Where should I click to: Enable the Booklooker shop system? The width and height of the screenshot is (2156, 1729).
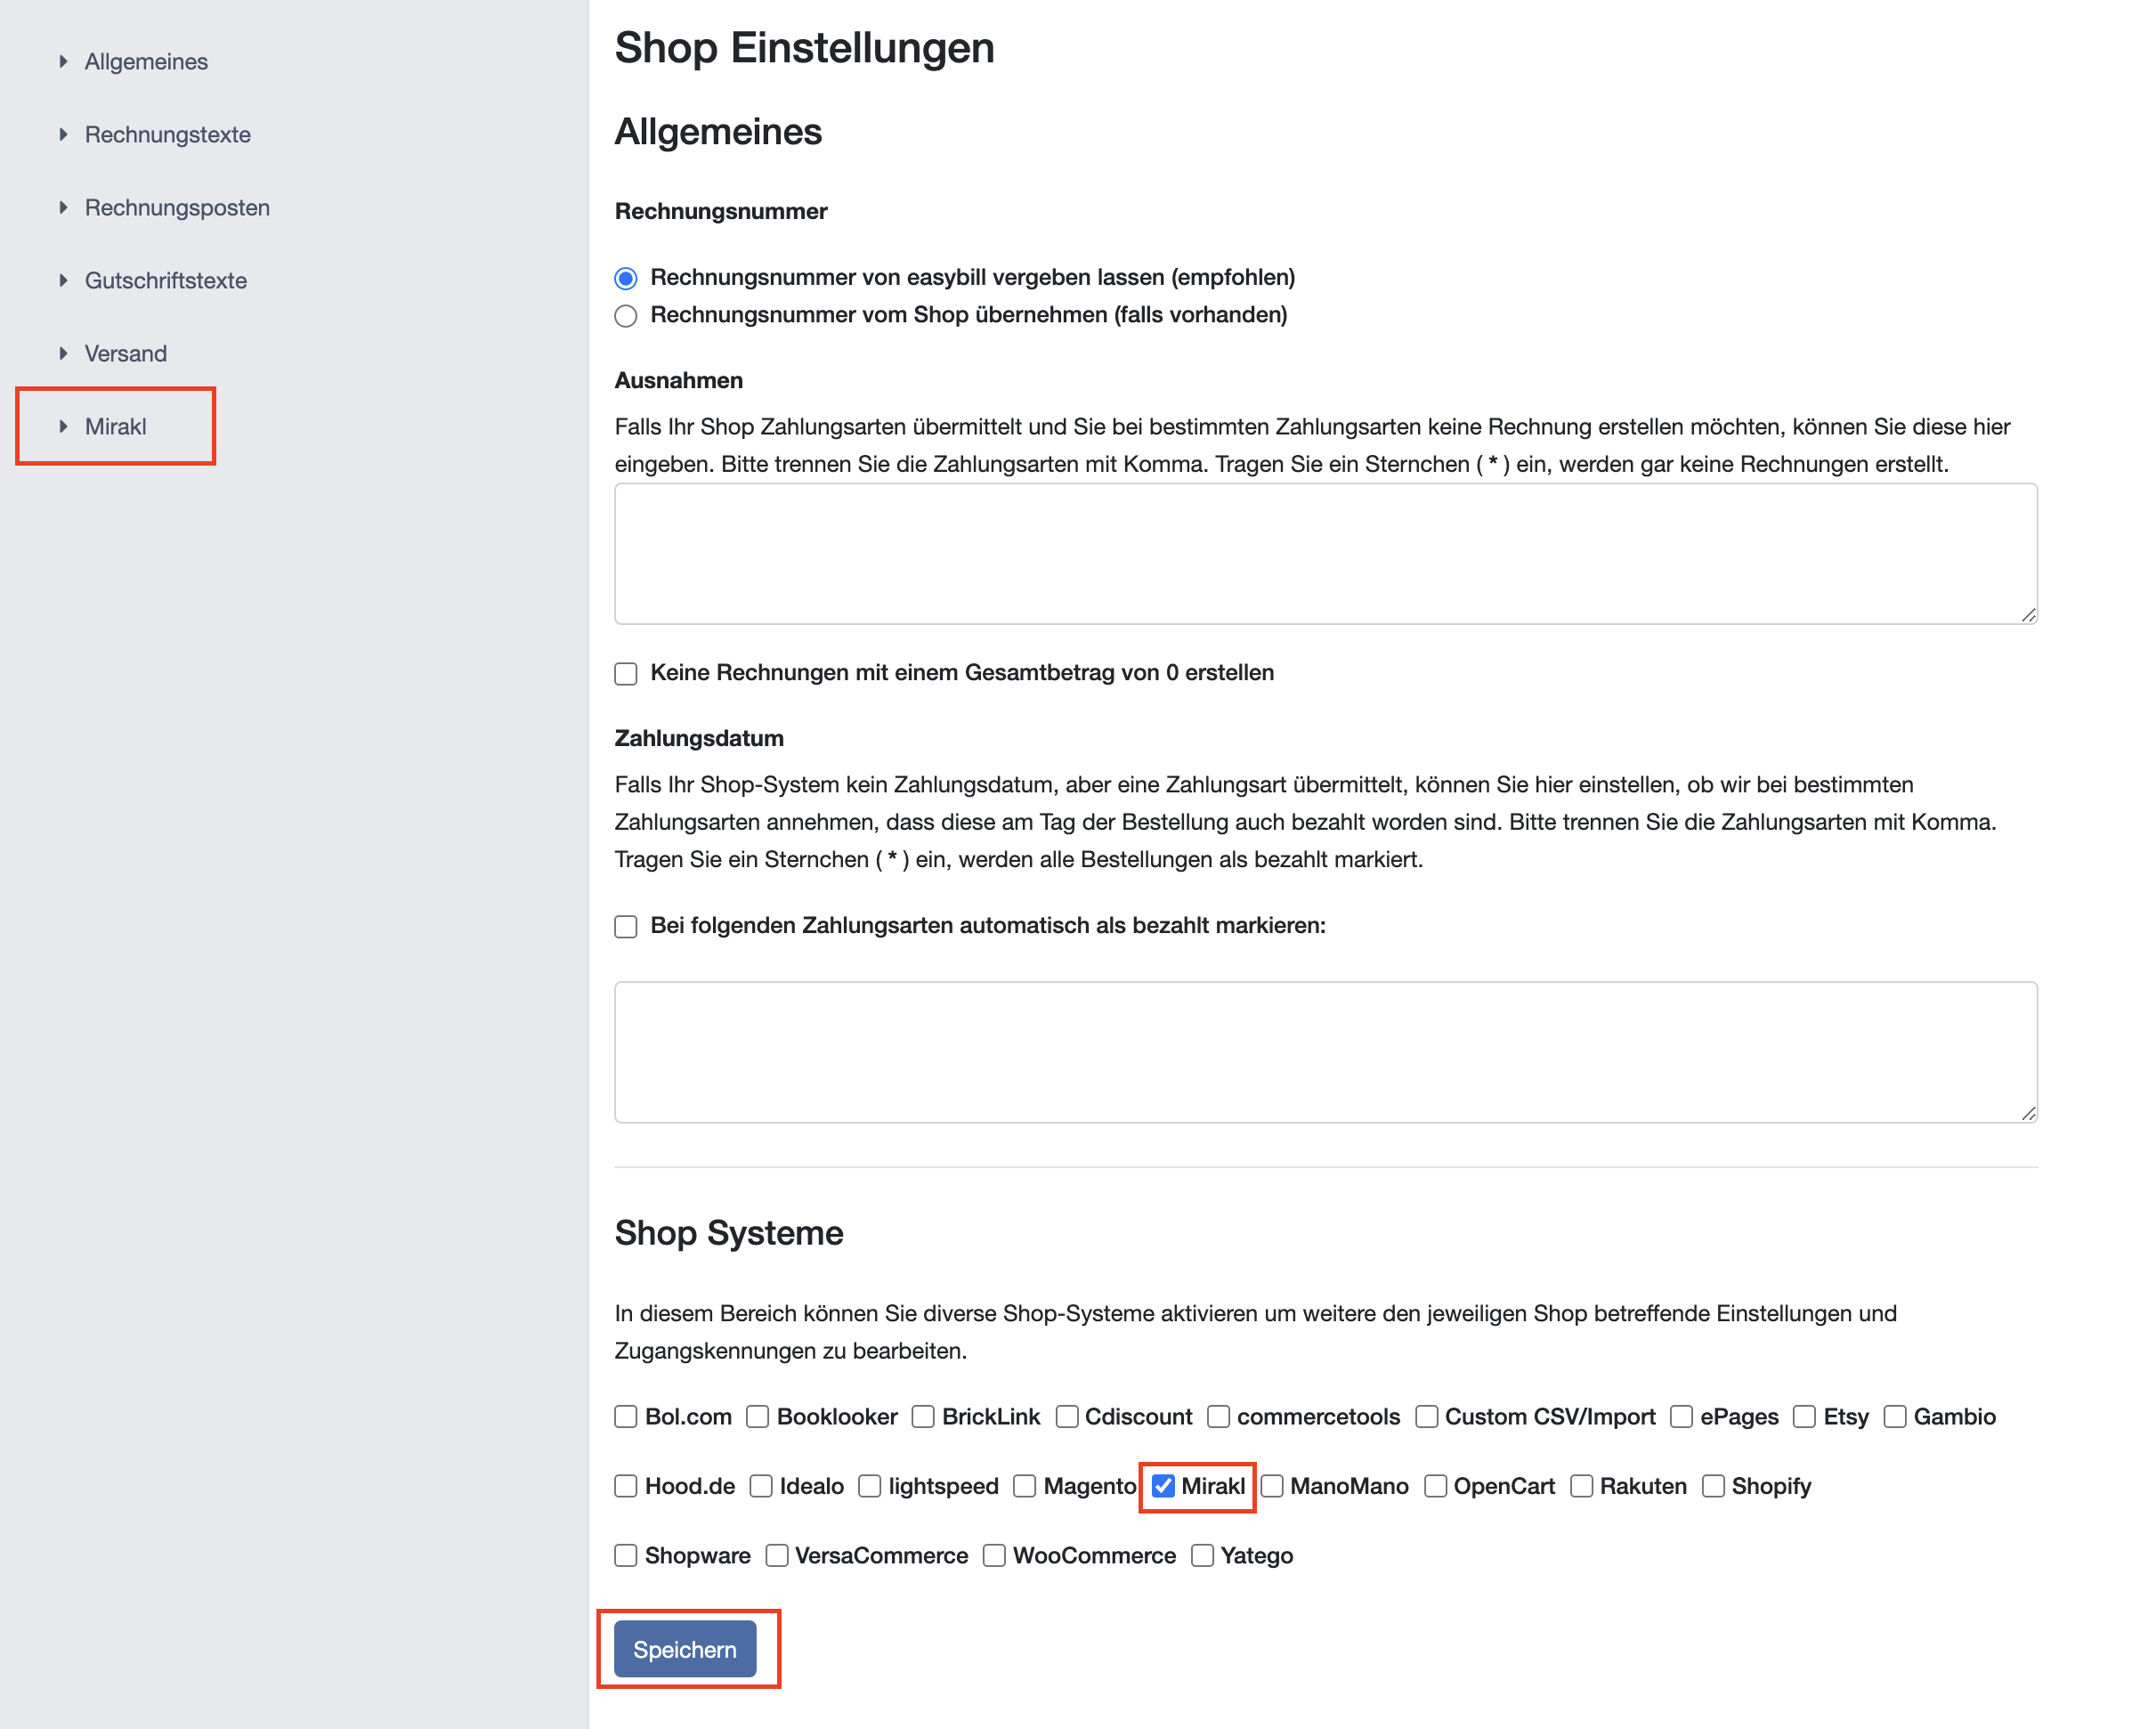pyautogui.click(x=758, y=1417)
